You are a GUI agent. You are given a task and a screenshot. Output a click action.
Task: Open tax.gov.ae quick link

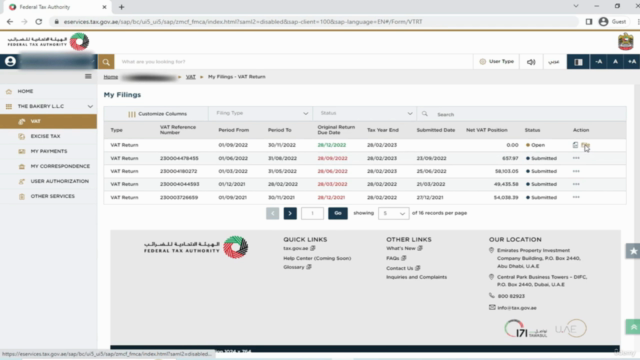click(x=299, y=248)
